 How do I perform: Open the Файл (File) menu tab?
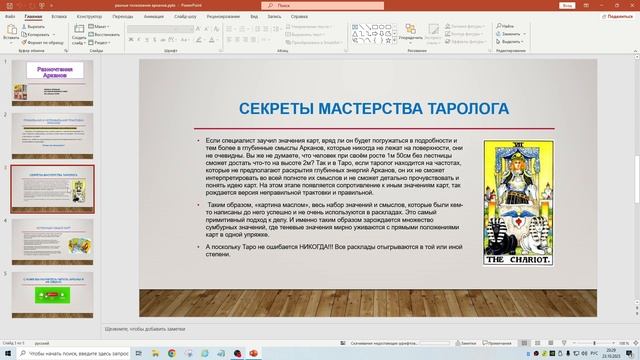[10, 17]
